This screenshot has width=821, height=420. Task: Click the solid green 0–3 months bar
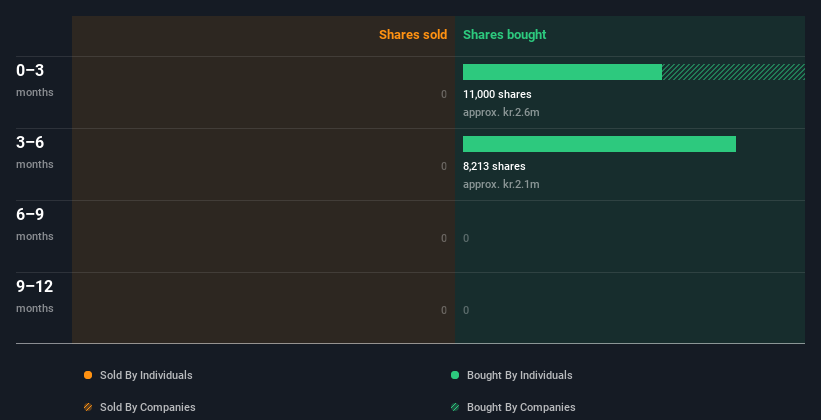click(x=562, y=72)
